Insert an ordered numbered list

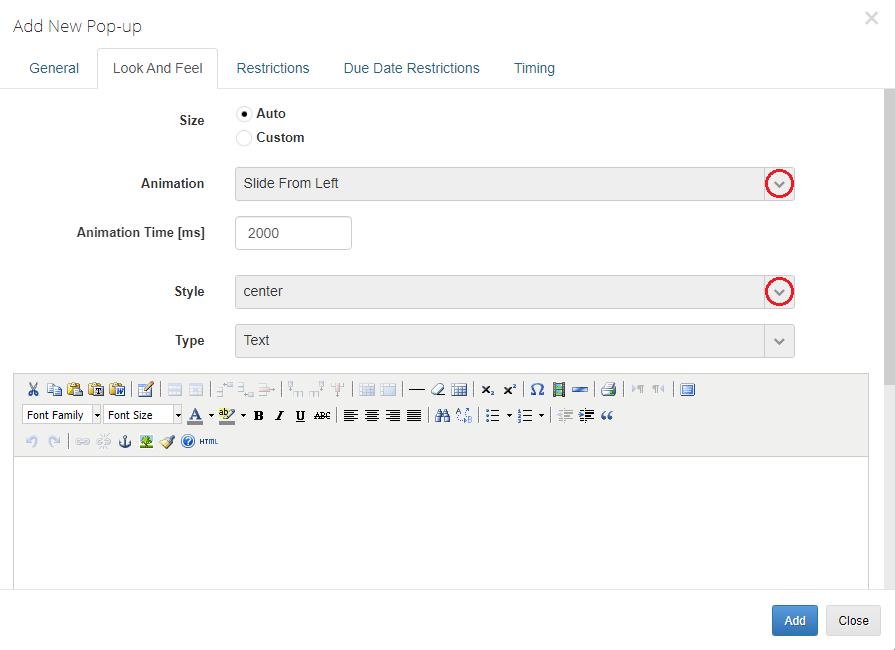click(525, 415)
